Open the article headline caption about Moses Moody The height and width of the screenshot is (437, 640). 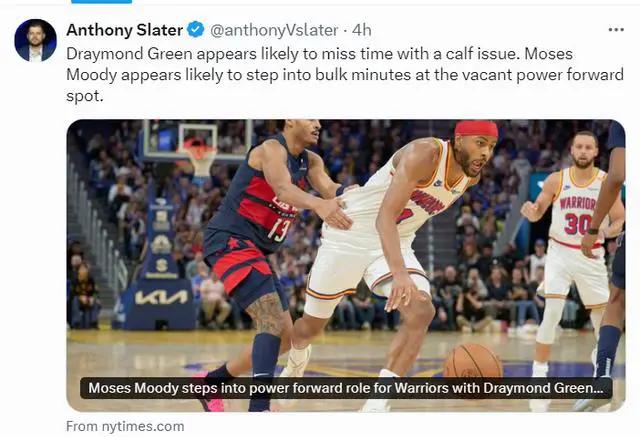(346, 388)
